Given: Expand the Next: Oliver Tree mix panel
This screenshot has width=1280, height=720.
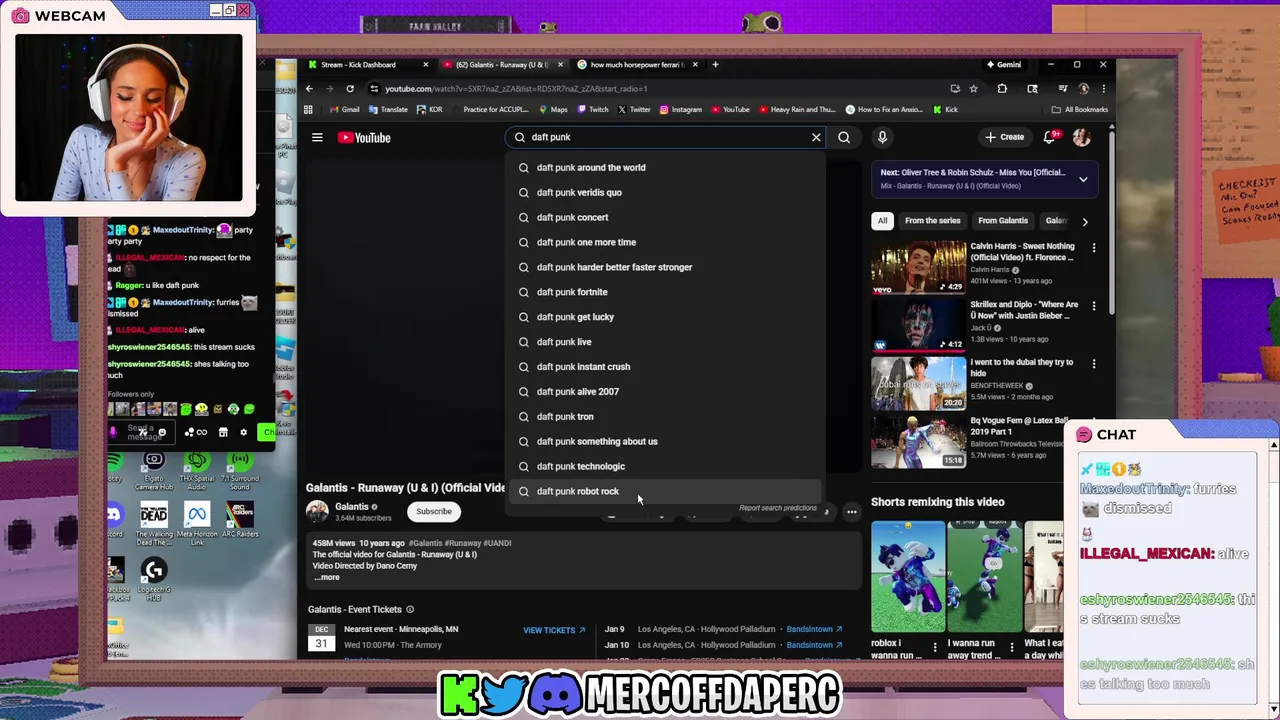Looking at the screenshot, I should point(1083,179).
